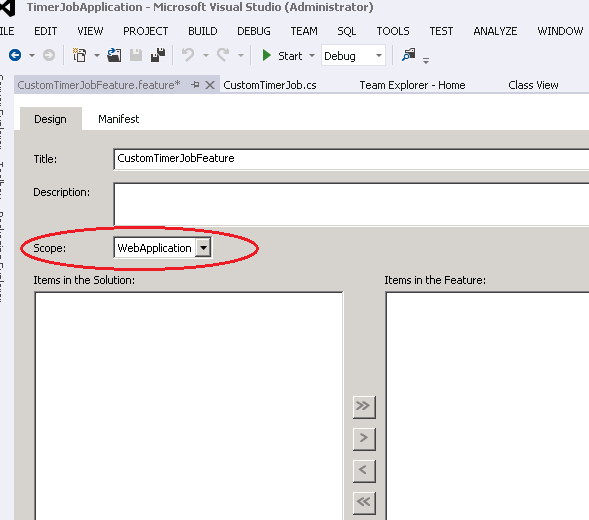Expand the Navigate Backward history dropdown
Screen dimensions: 589x520
[x=32, y=56]
